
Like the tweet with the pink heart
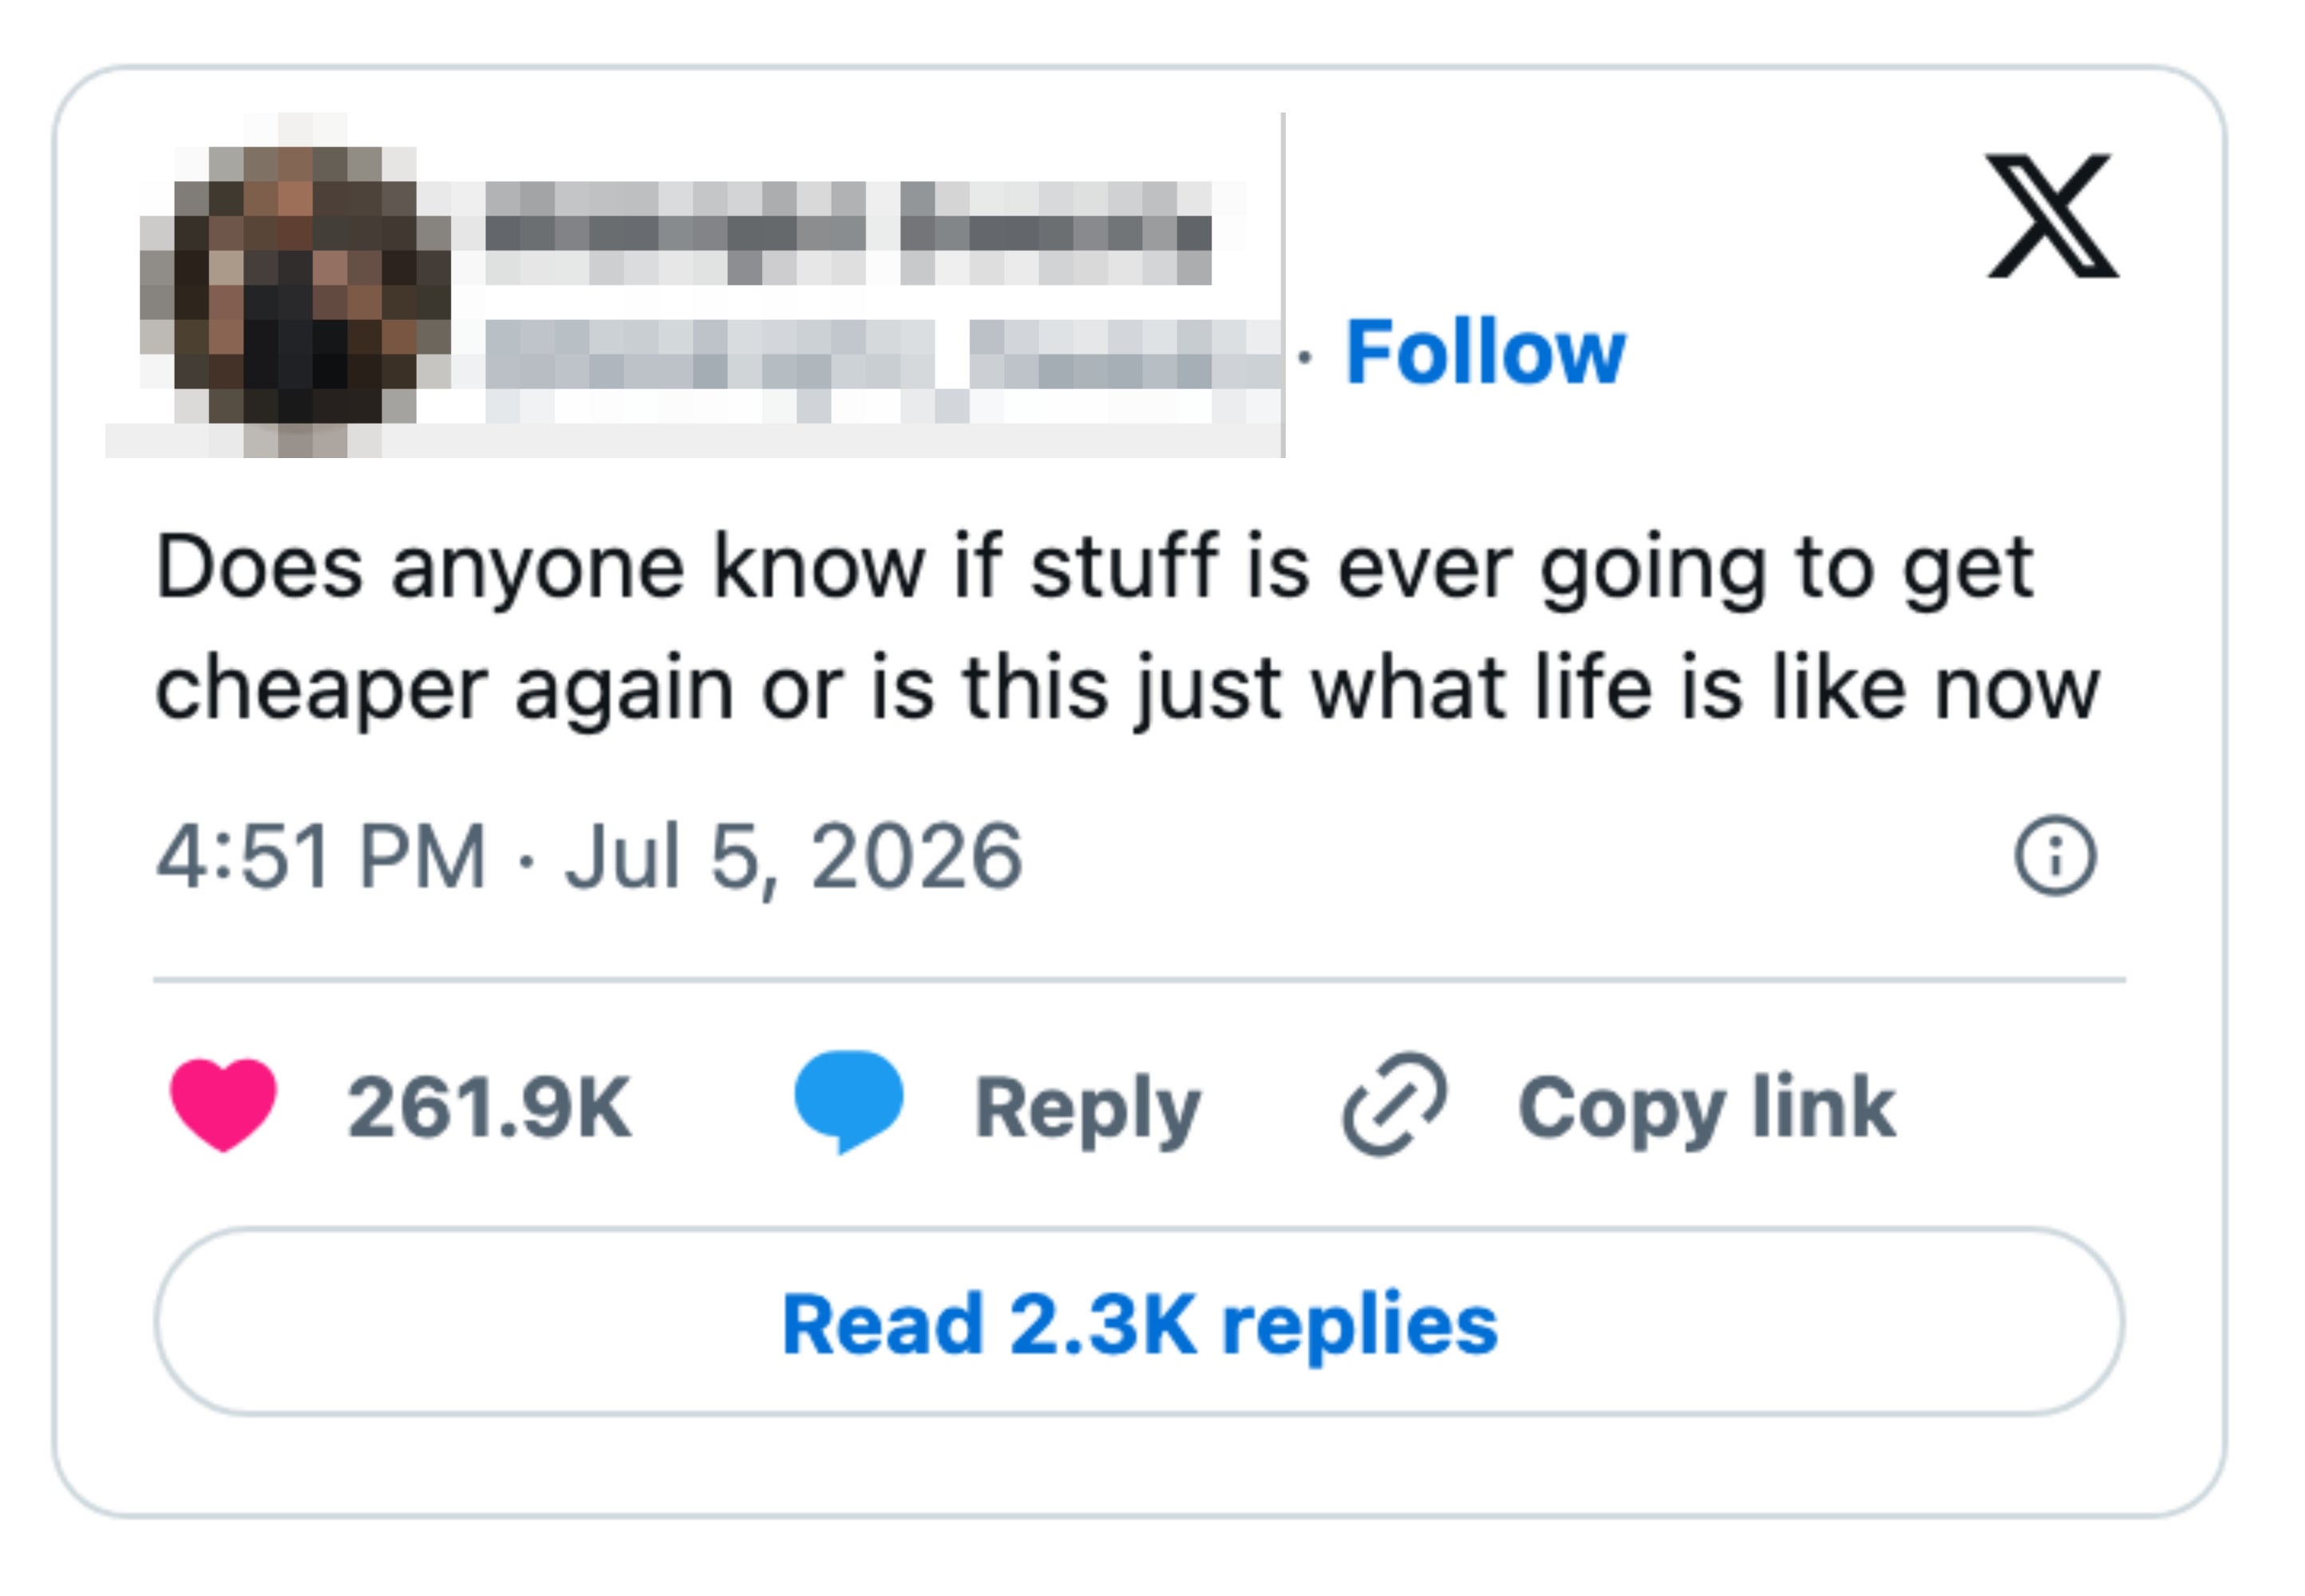tap(223, 1105)
